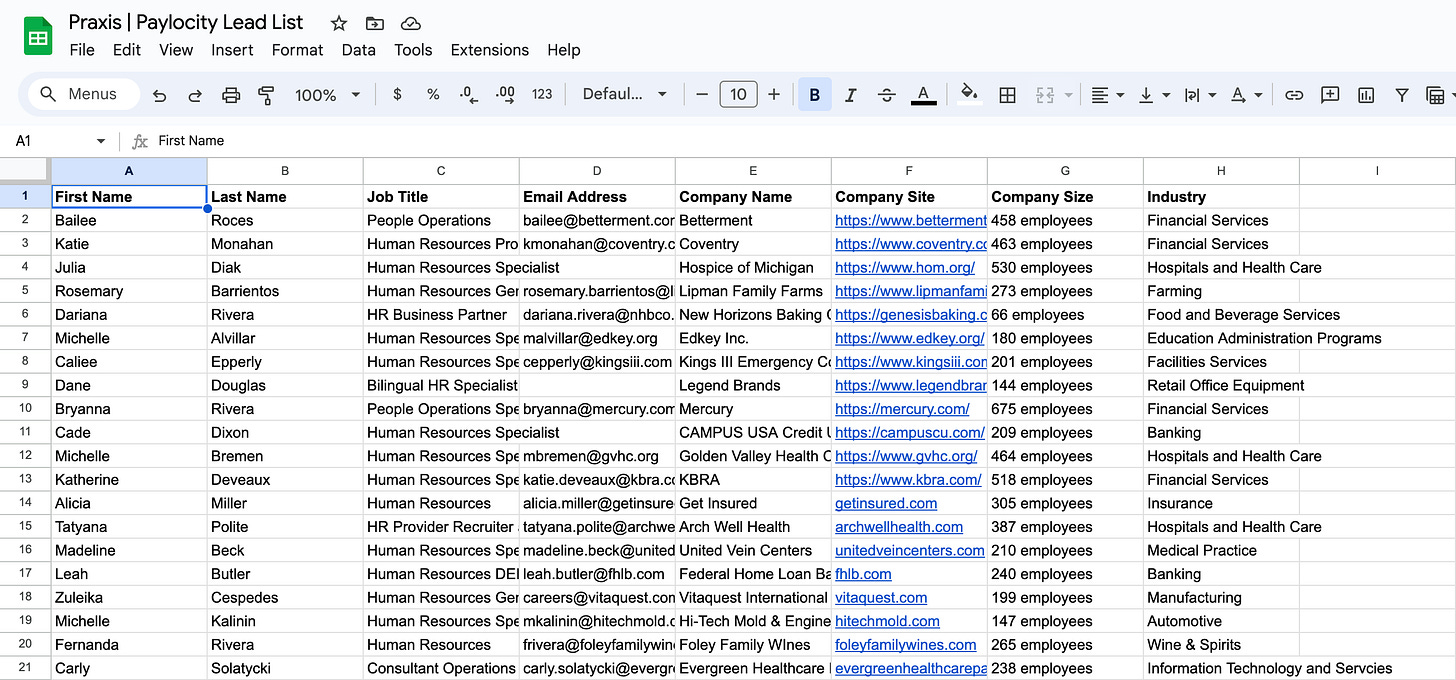Select the cell reading 675 employees

(1065, 409)
